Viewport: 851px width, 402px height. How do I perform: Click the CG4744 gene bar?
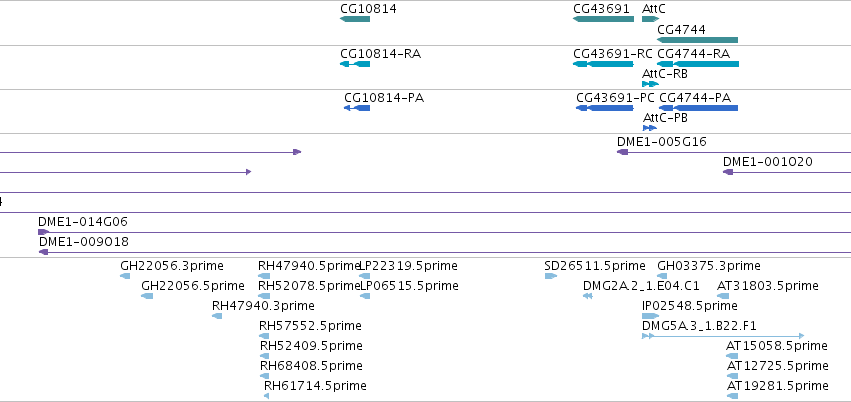click(x=697, y=40)
